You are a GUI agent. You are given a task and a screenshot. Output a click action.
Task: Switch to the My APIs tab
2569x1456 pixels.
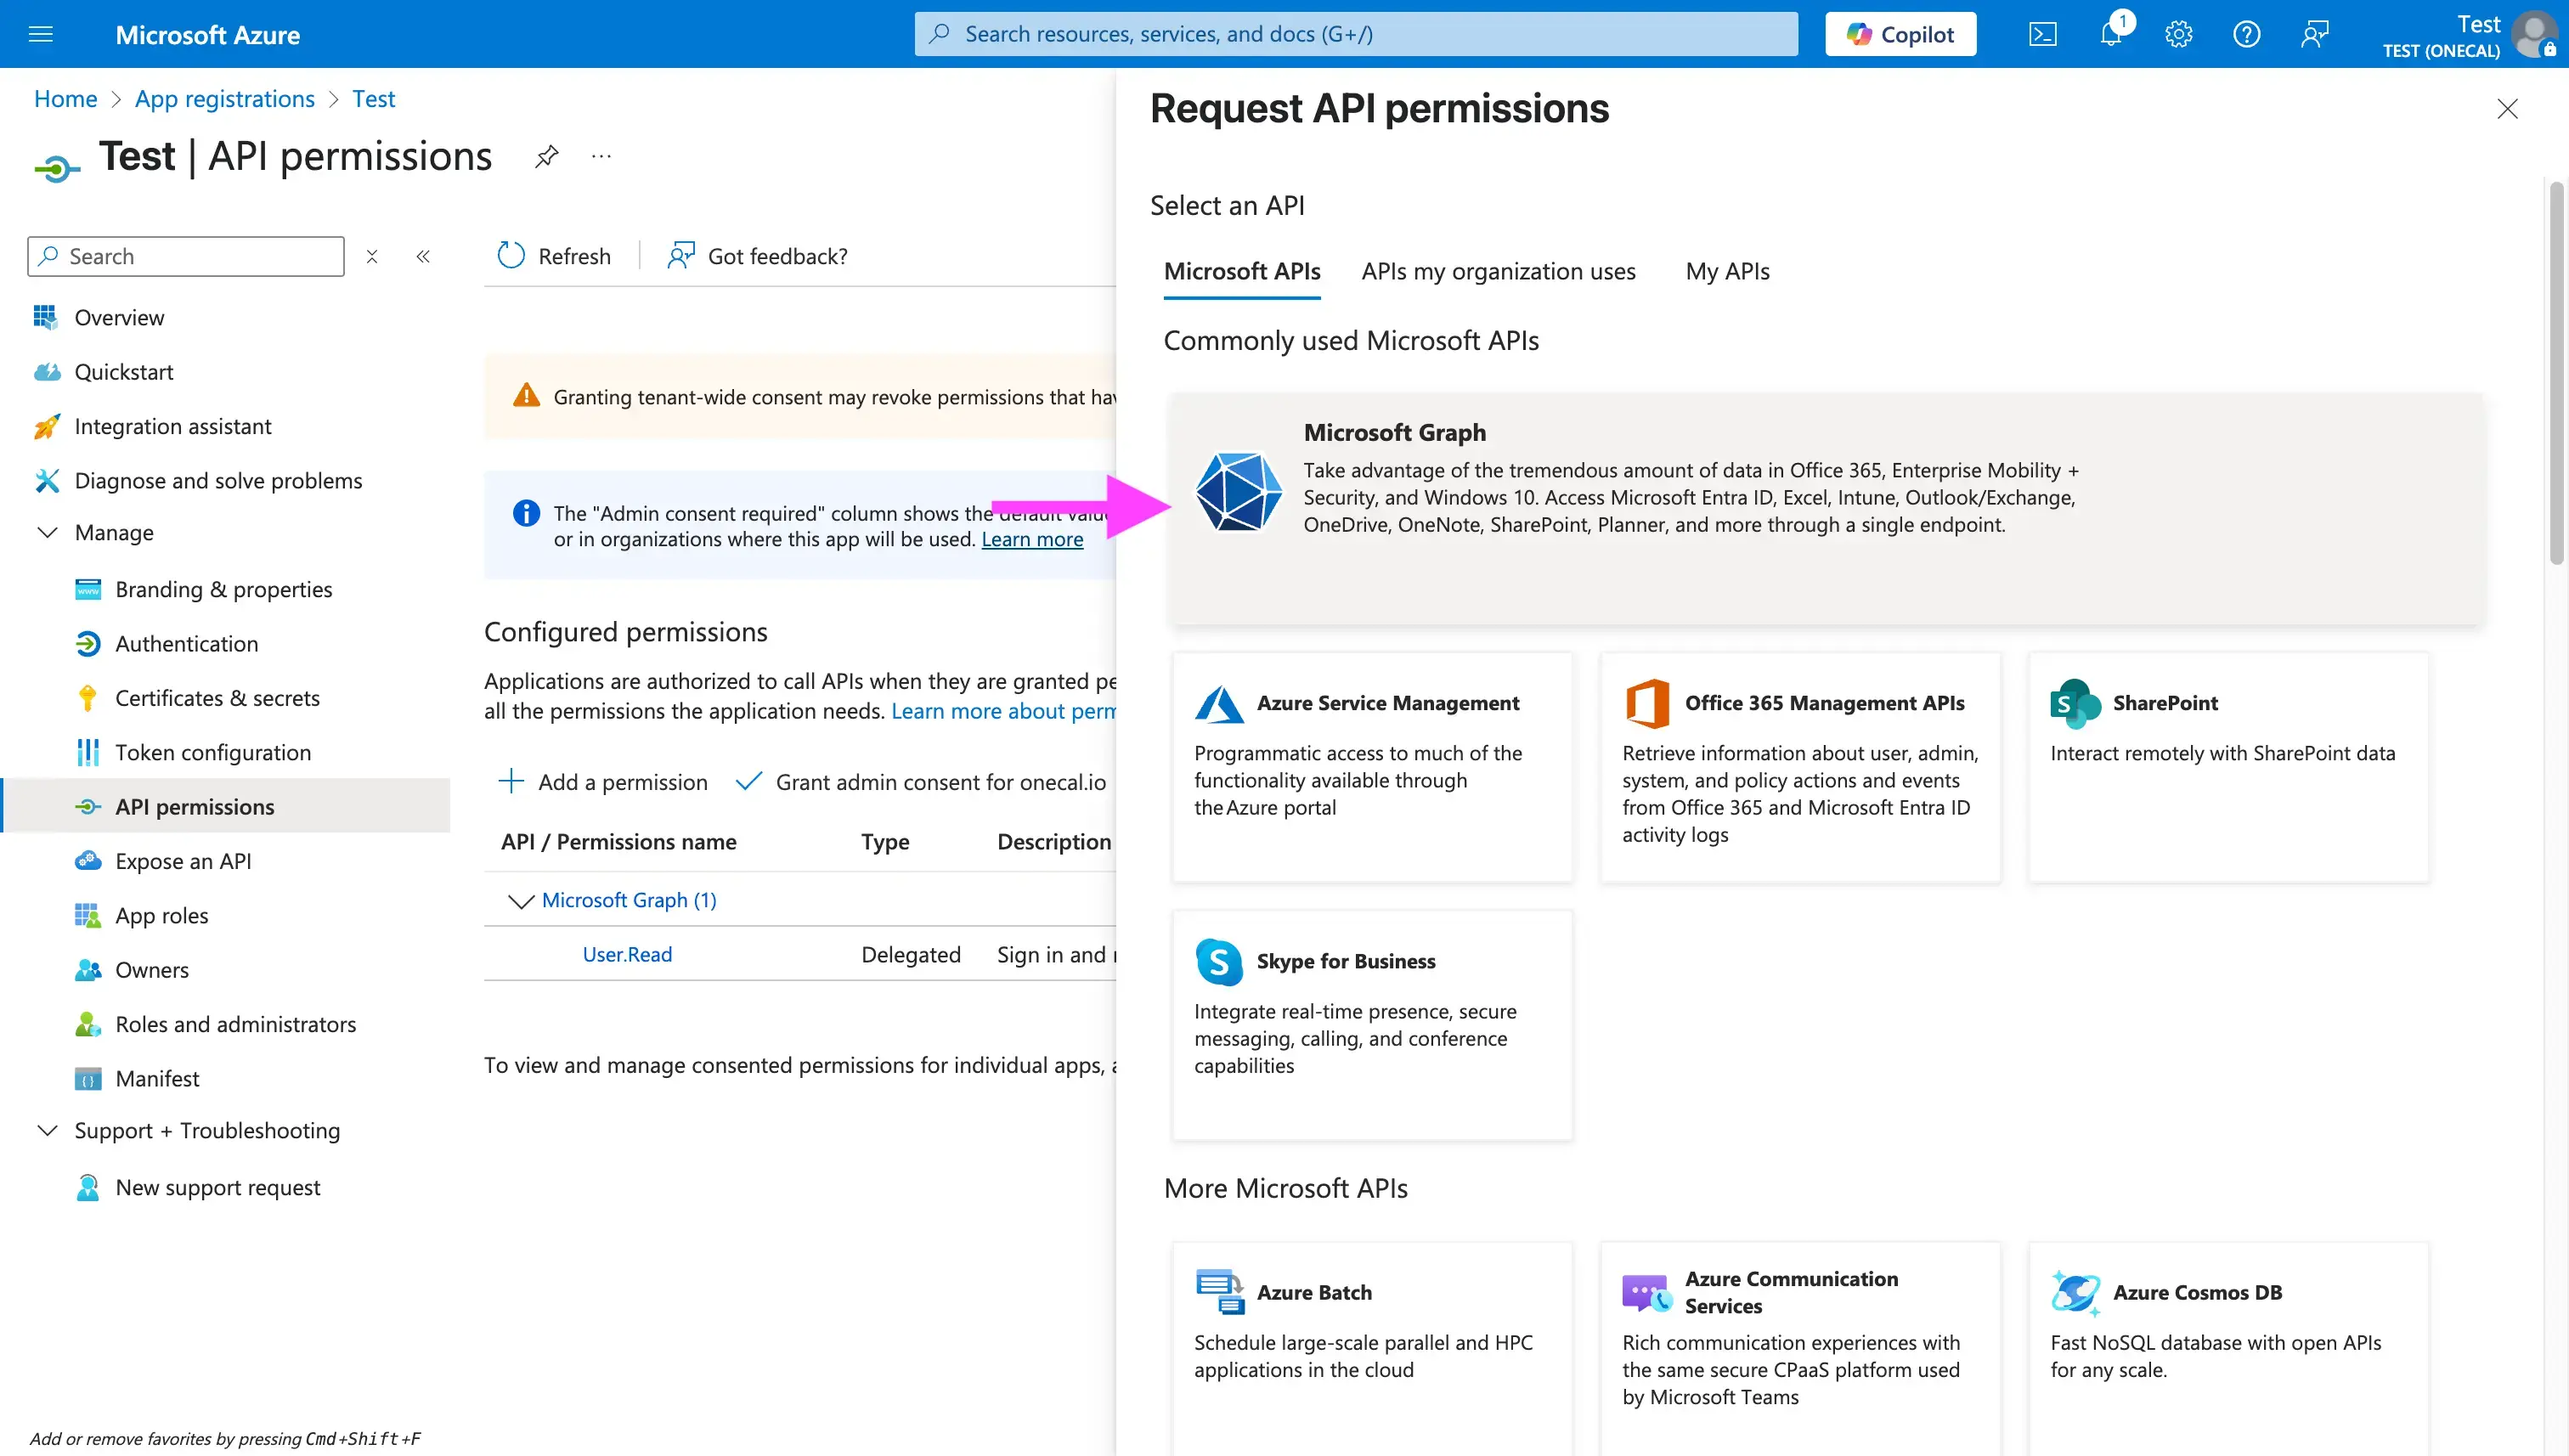pyautogui.click(x=1727, y=271)
